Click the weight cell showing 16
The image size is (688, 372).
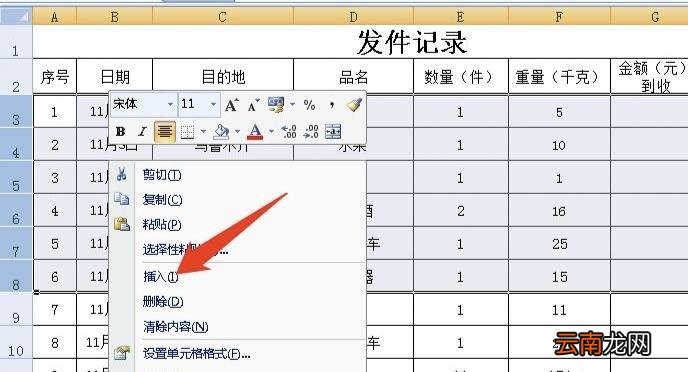(559, 211)
